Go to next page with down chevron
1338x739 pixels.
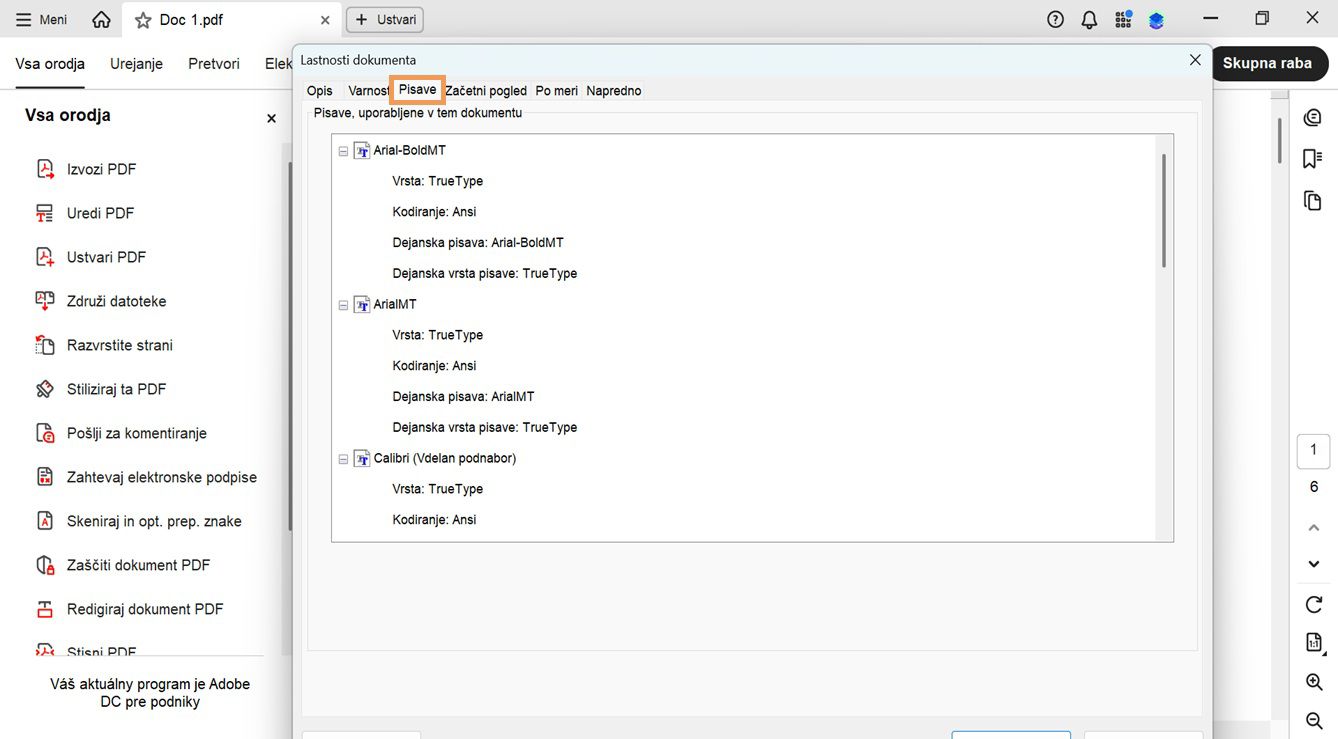1314,564
